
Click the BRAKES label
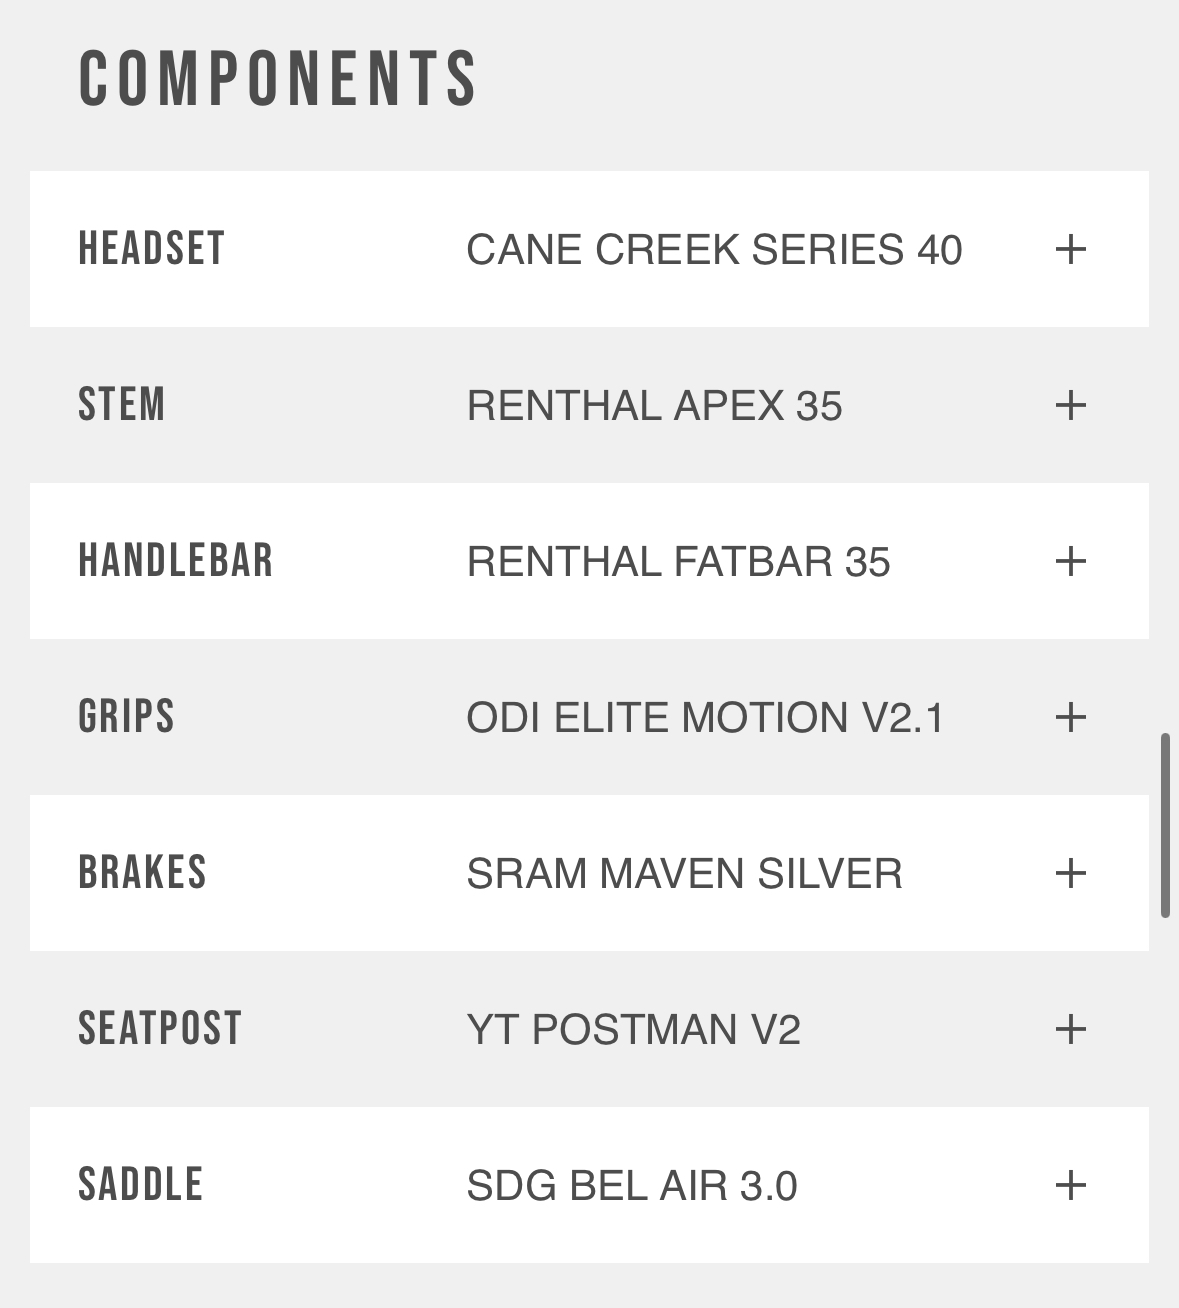click(143, 873)
